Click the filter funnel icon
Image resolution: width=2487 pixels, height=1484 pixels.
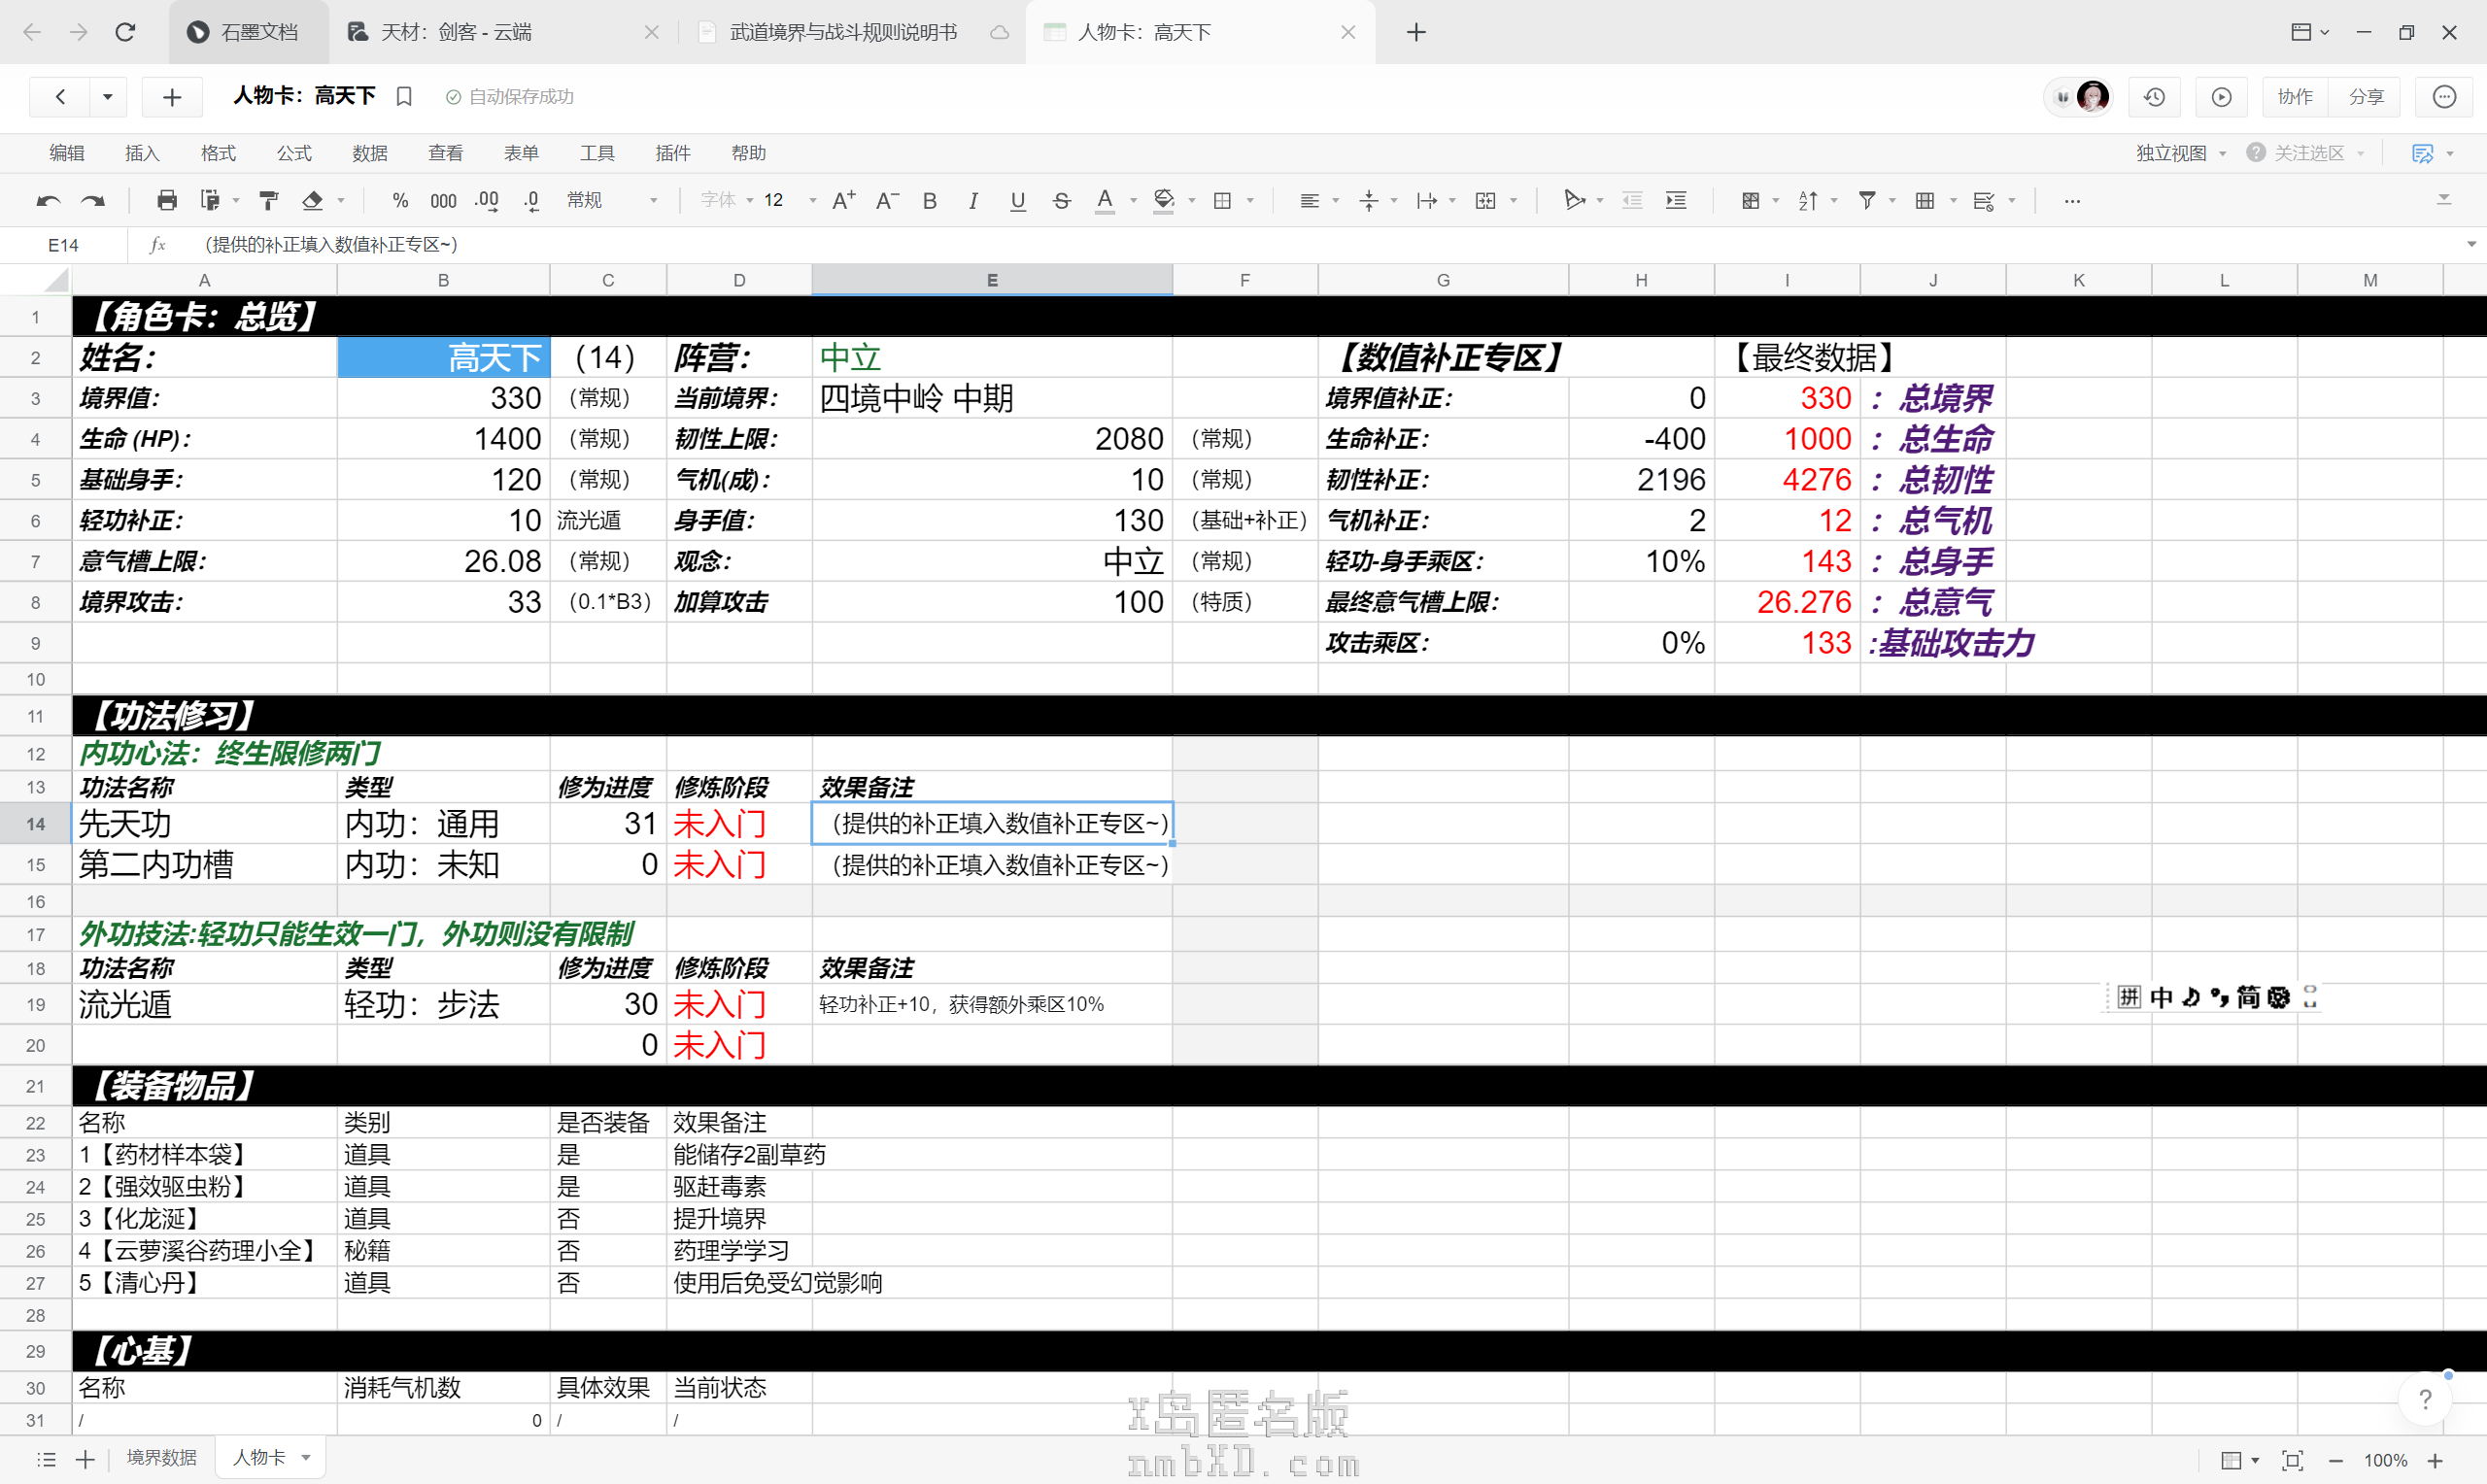(1866, 201)
